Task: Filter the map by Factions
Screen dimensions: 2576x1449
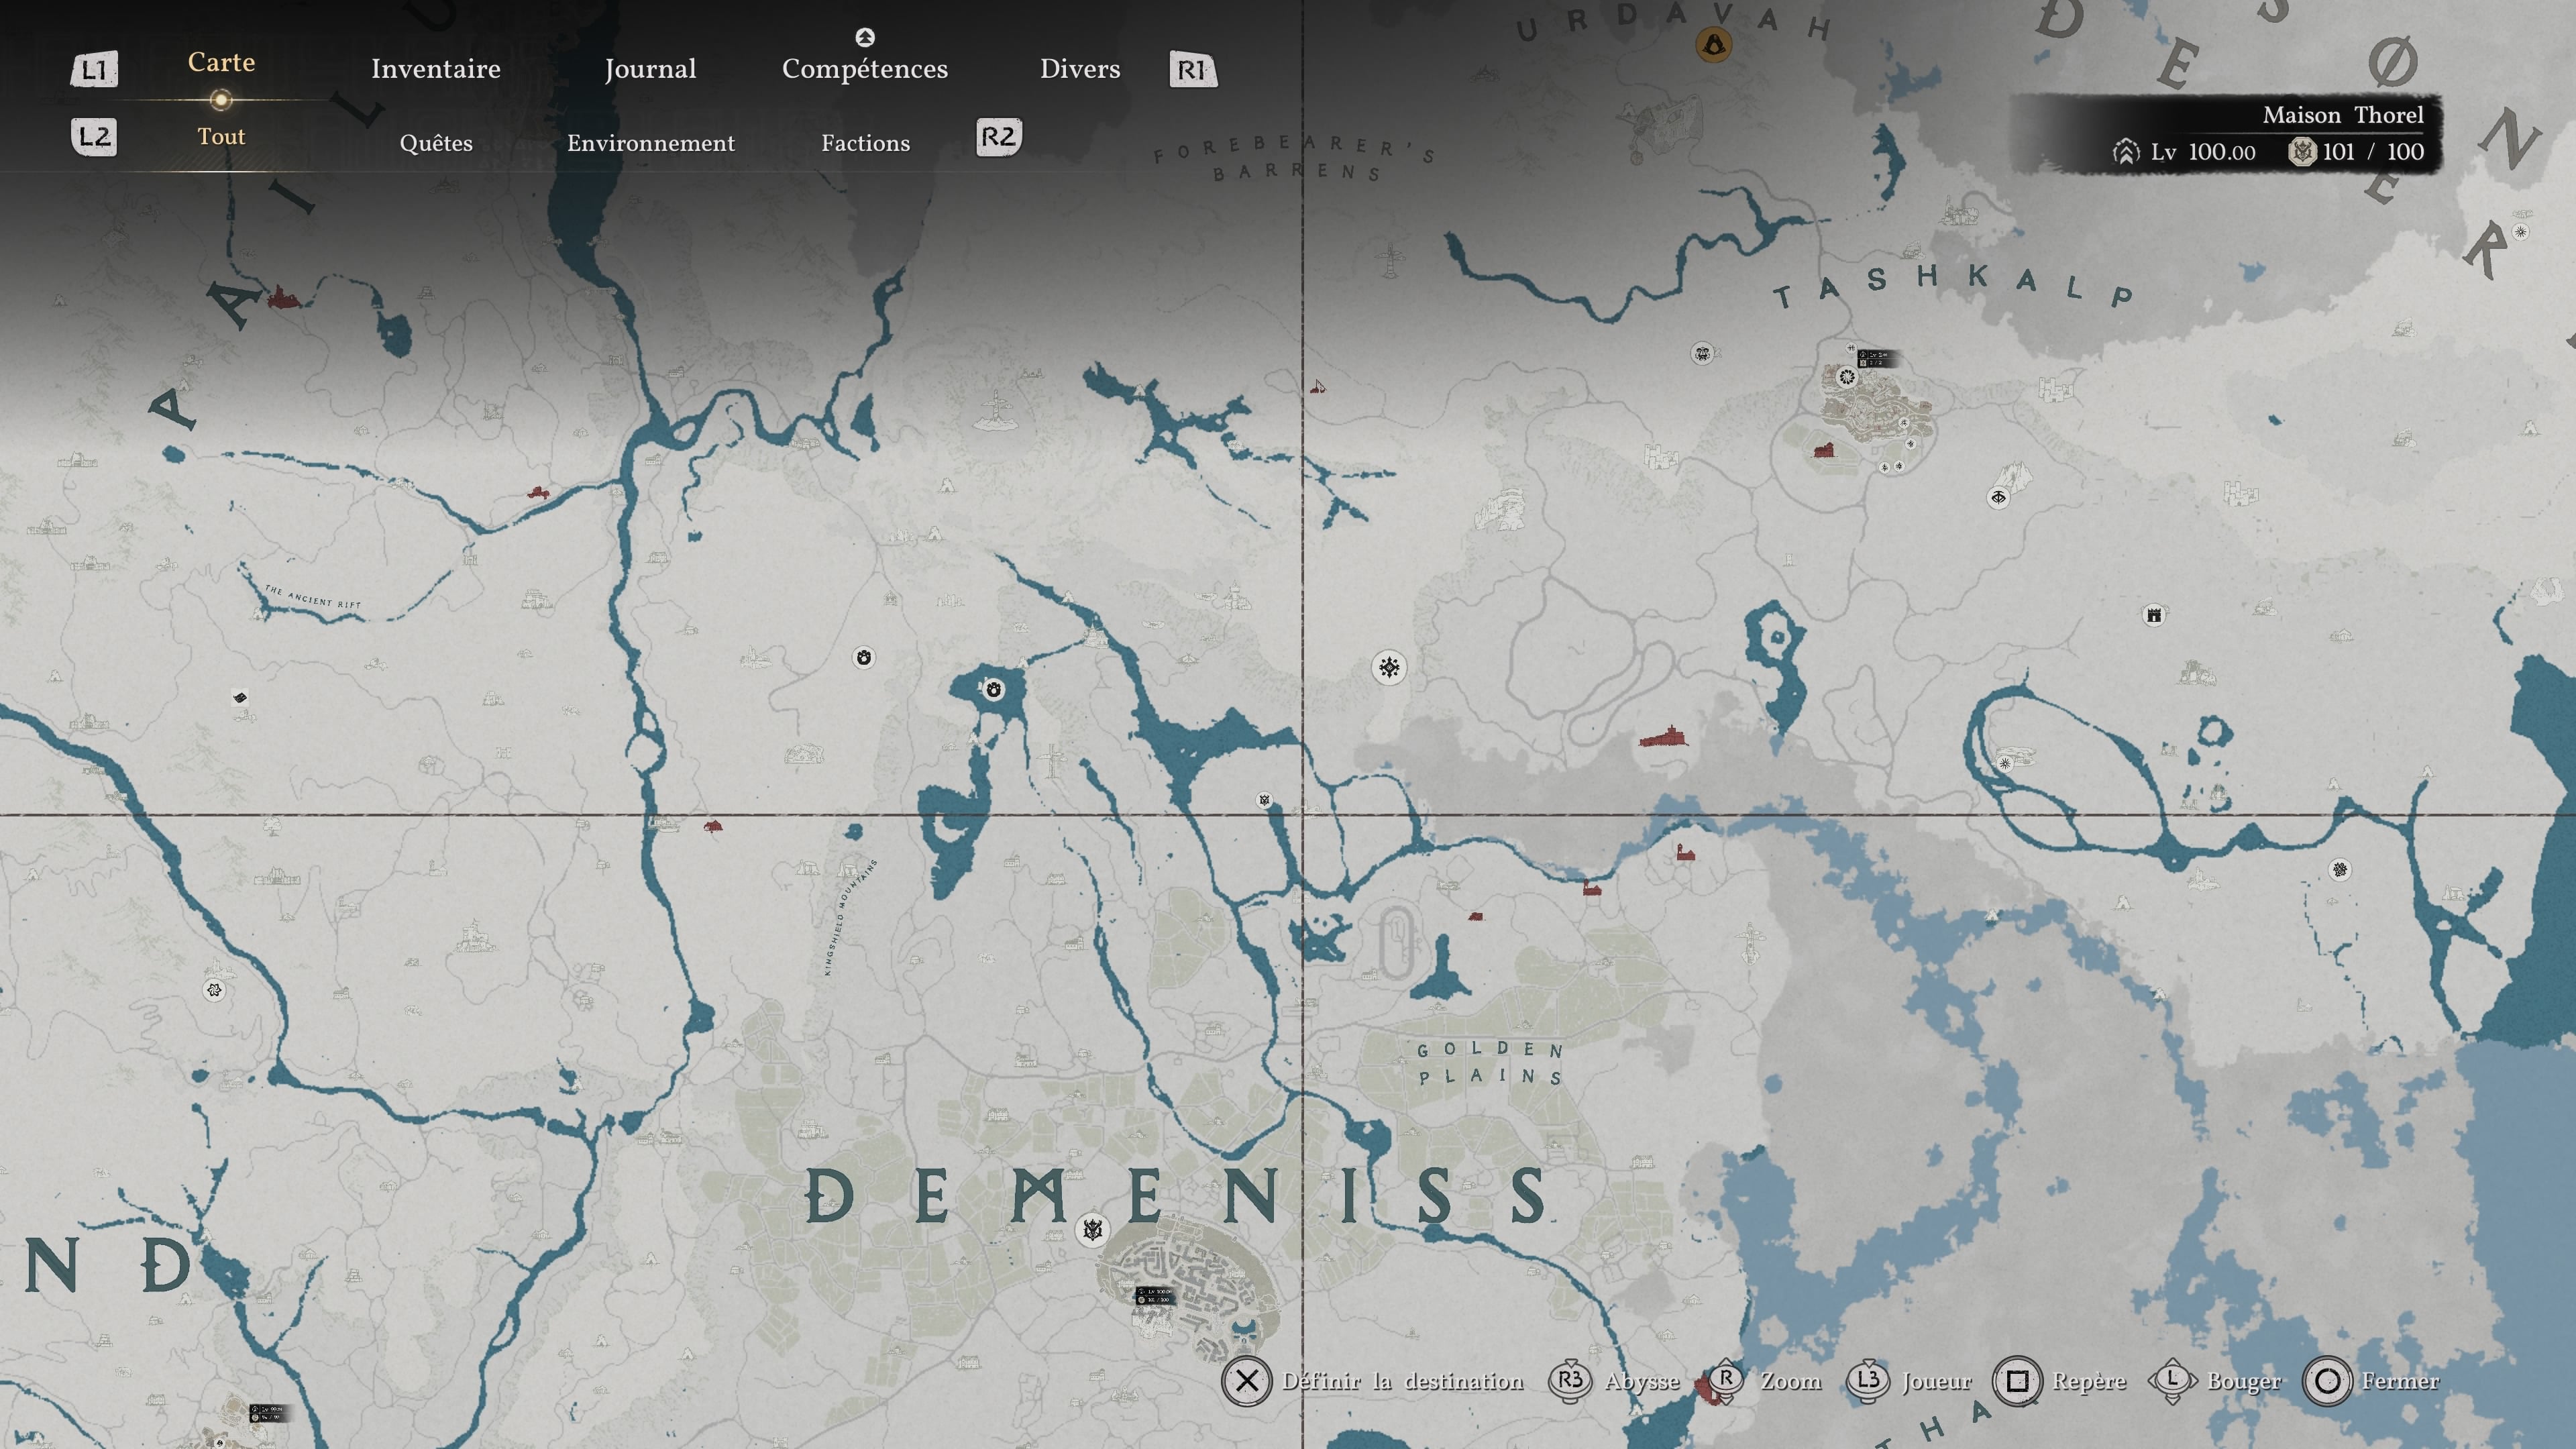Action: coord(866,143)
